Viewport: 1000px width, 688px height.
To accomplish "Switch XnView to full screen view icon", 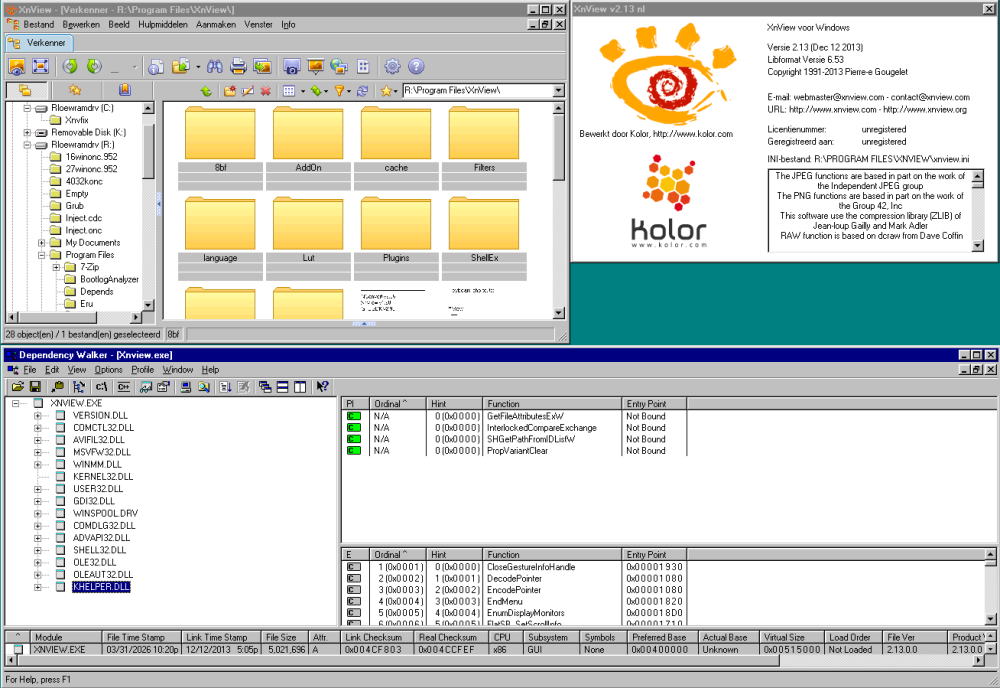I will tap(40, 66).
